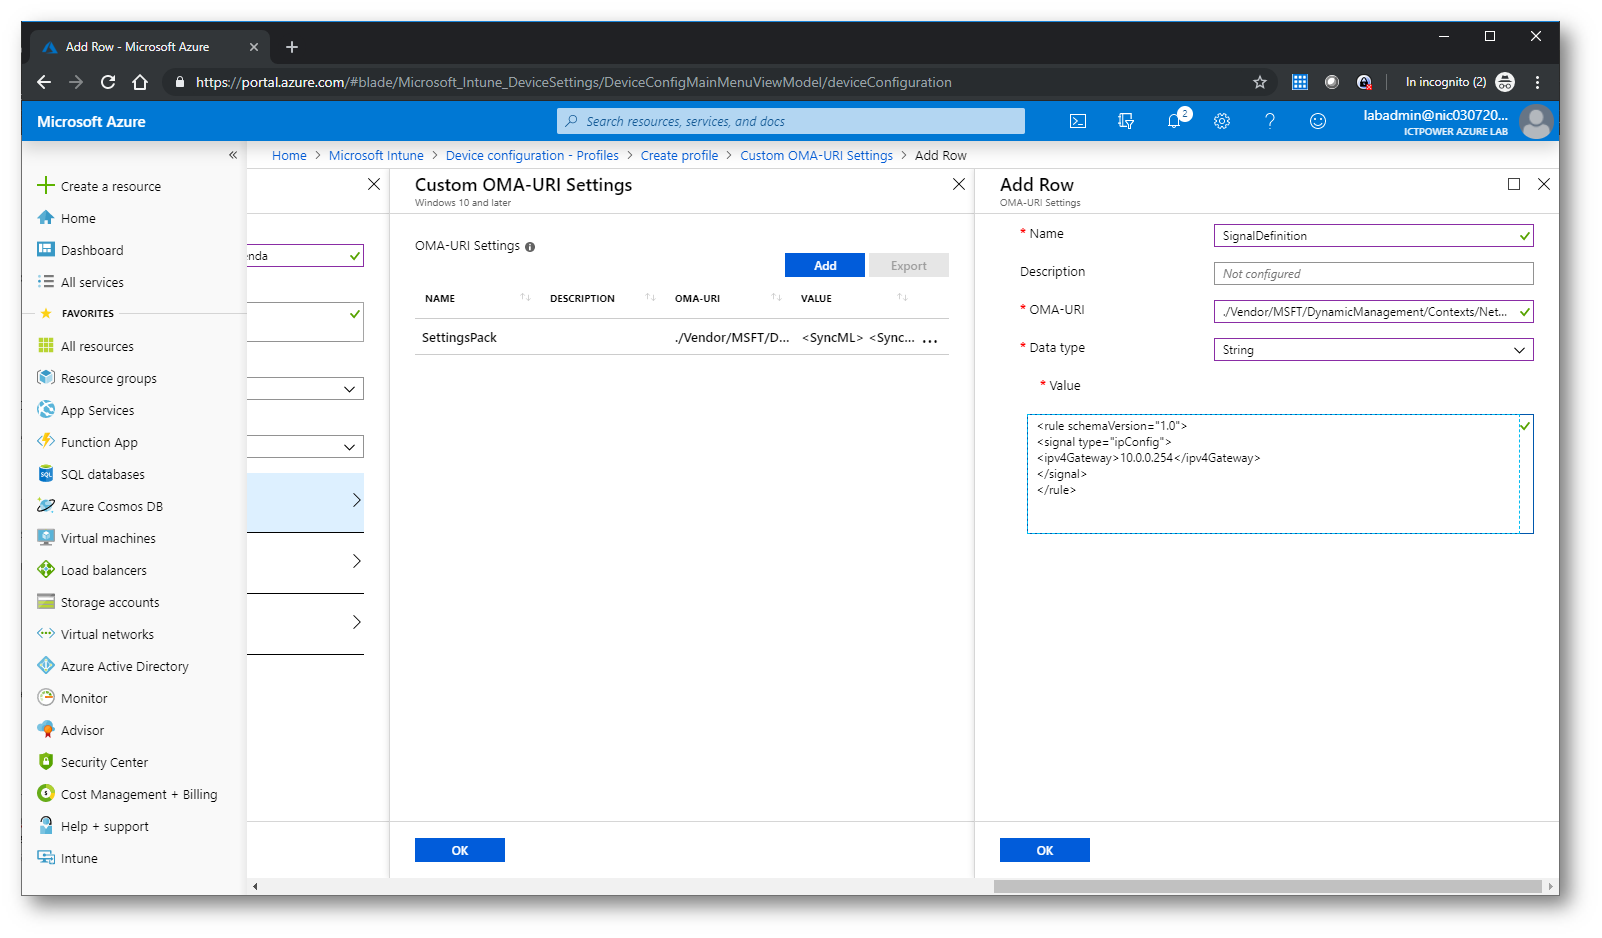Sort table by OMA-URI column
1602x938 pixels.
click(697, 298)
